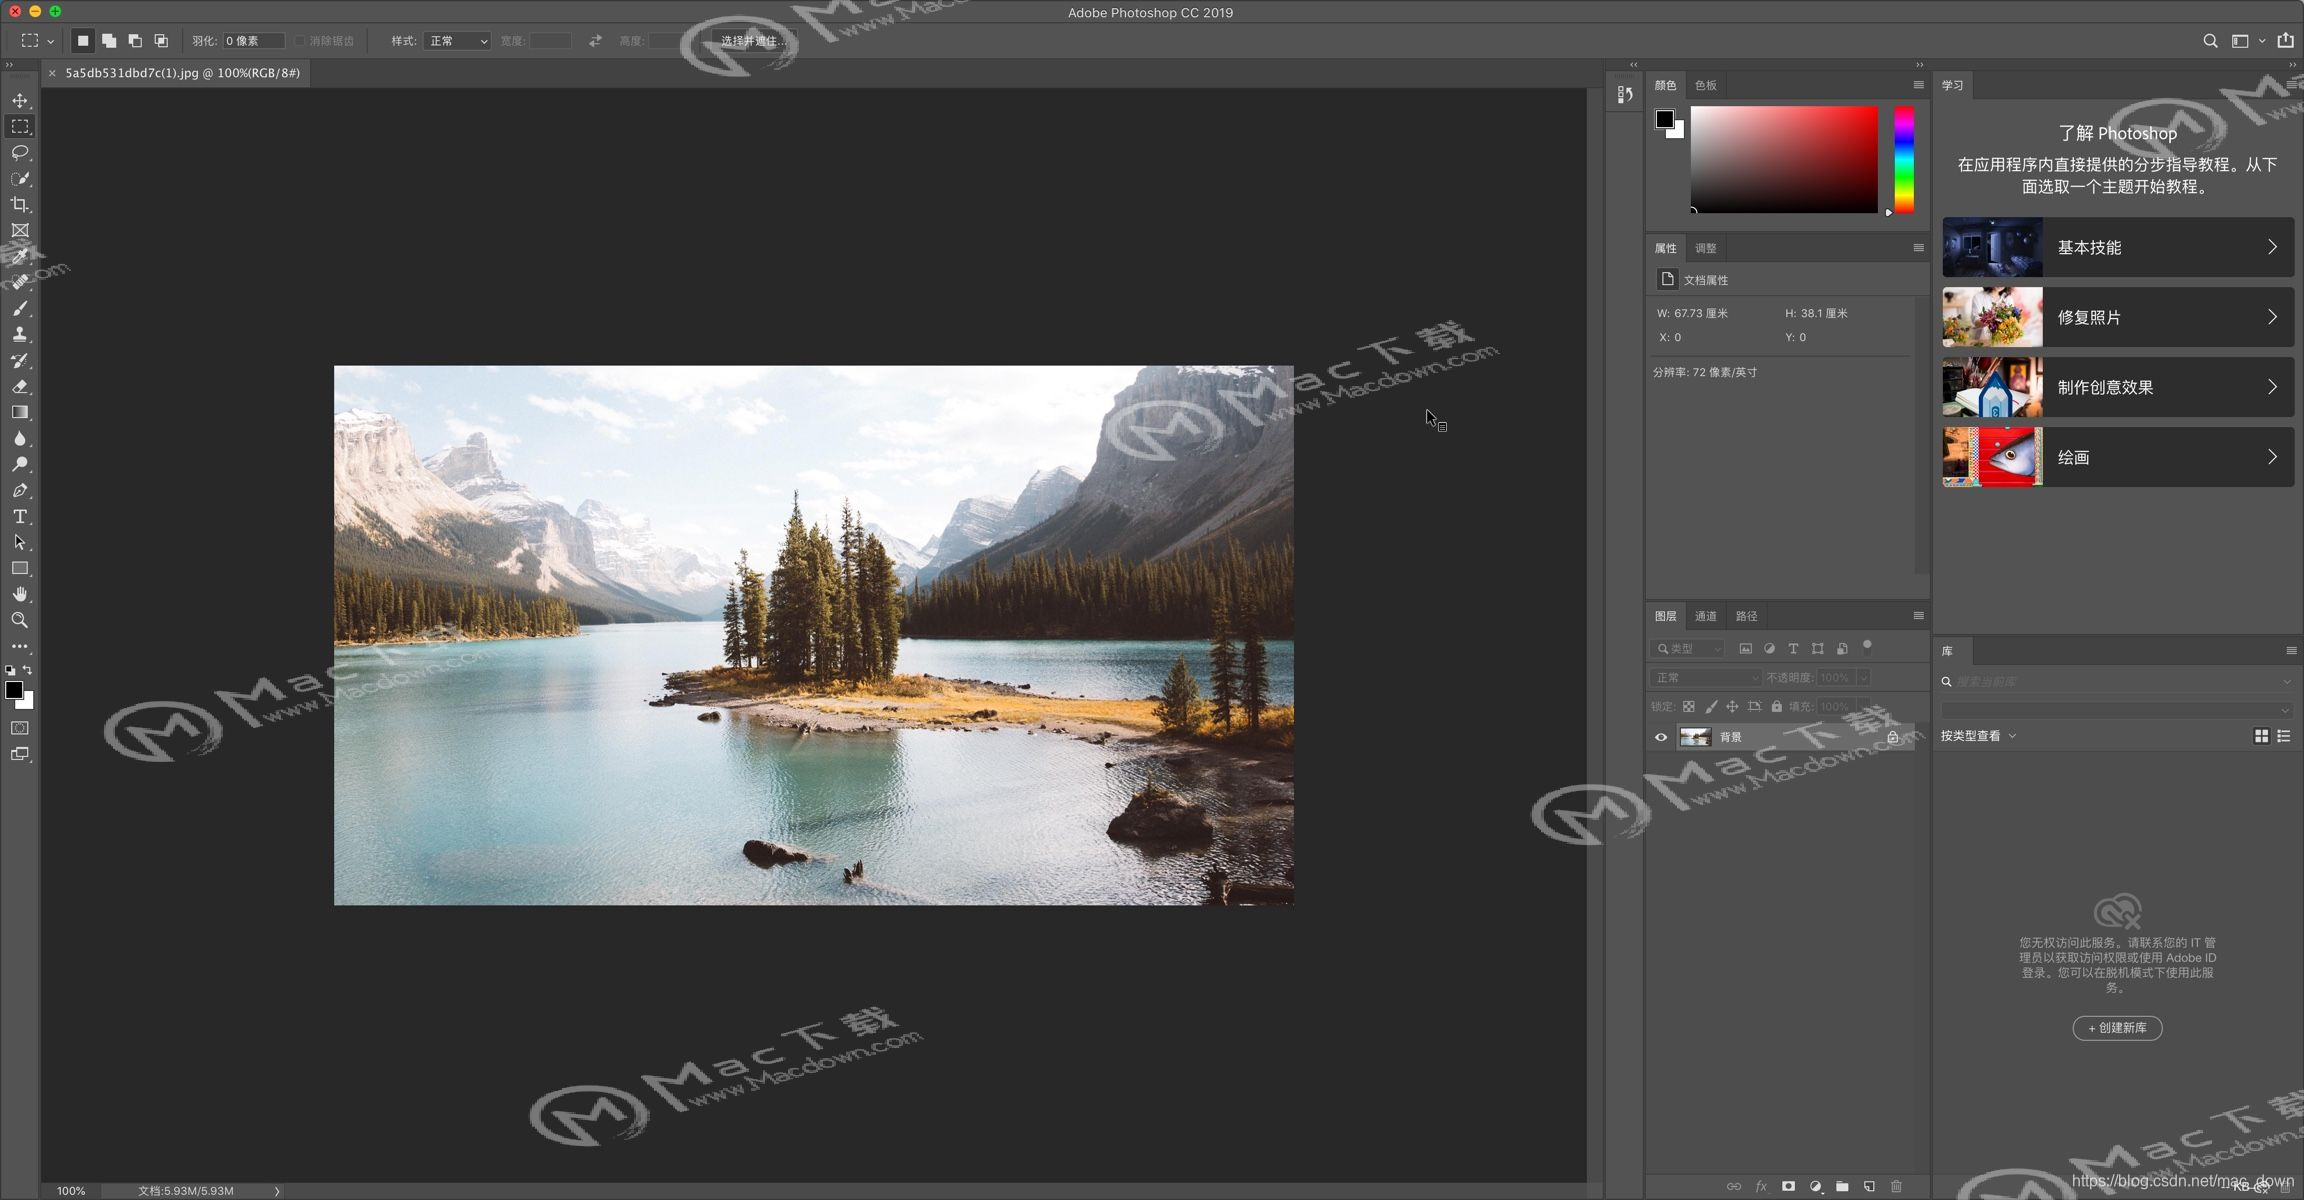Expand the 按类型查看 dropdown

[x=1978, y=736]
